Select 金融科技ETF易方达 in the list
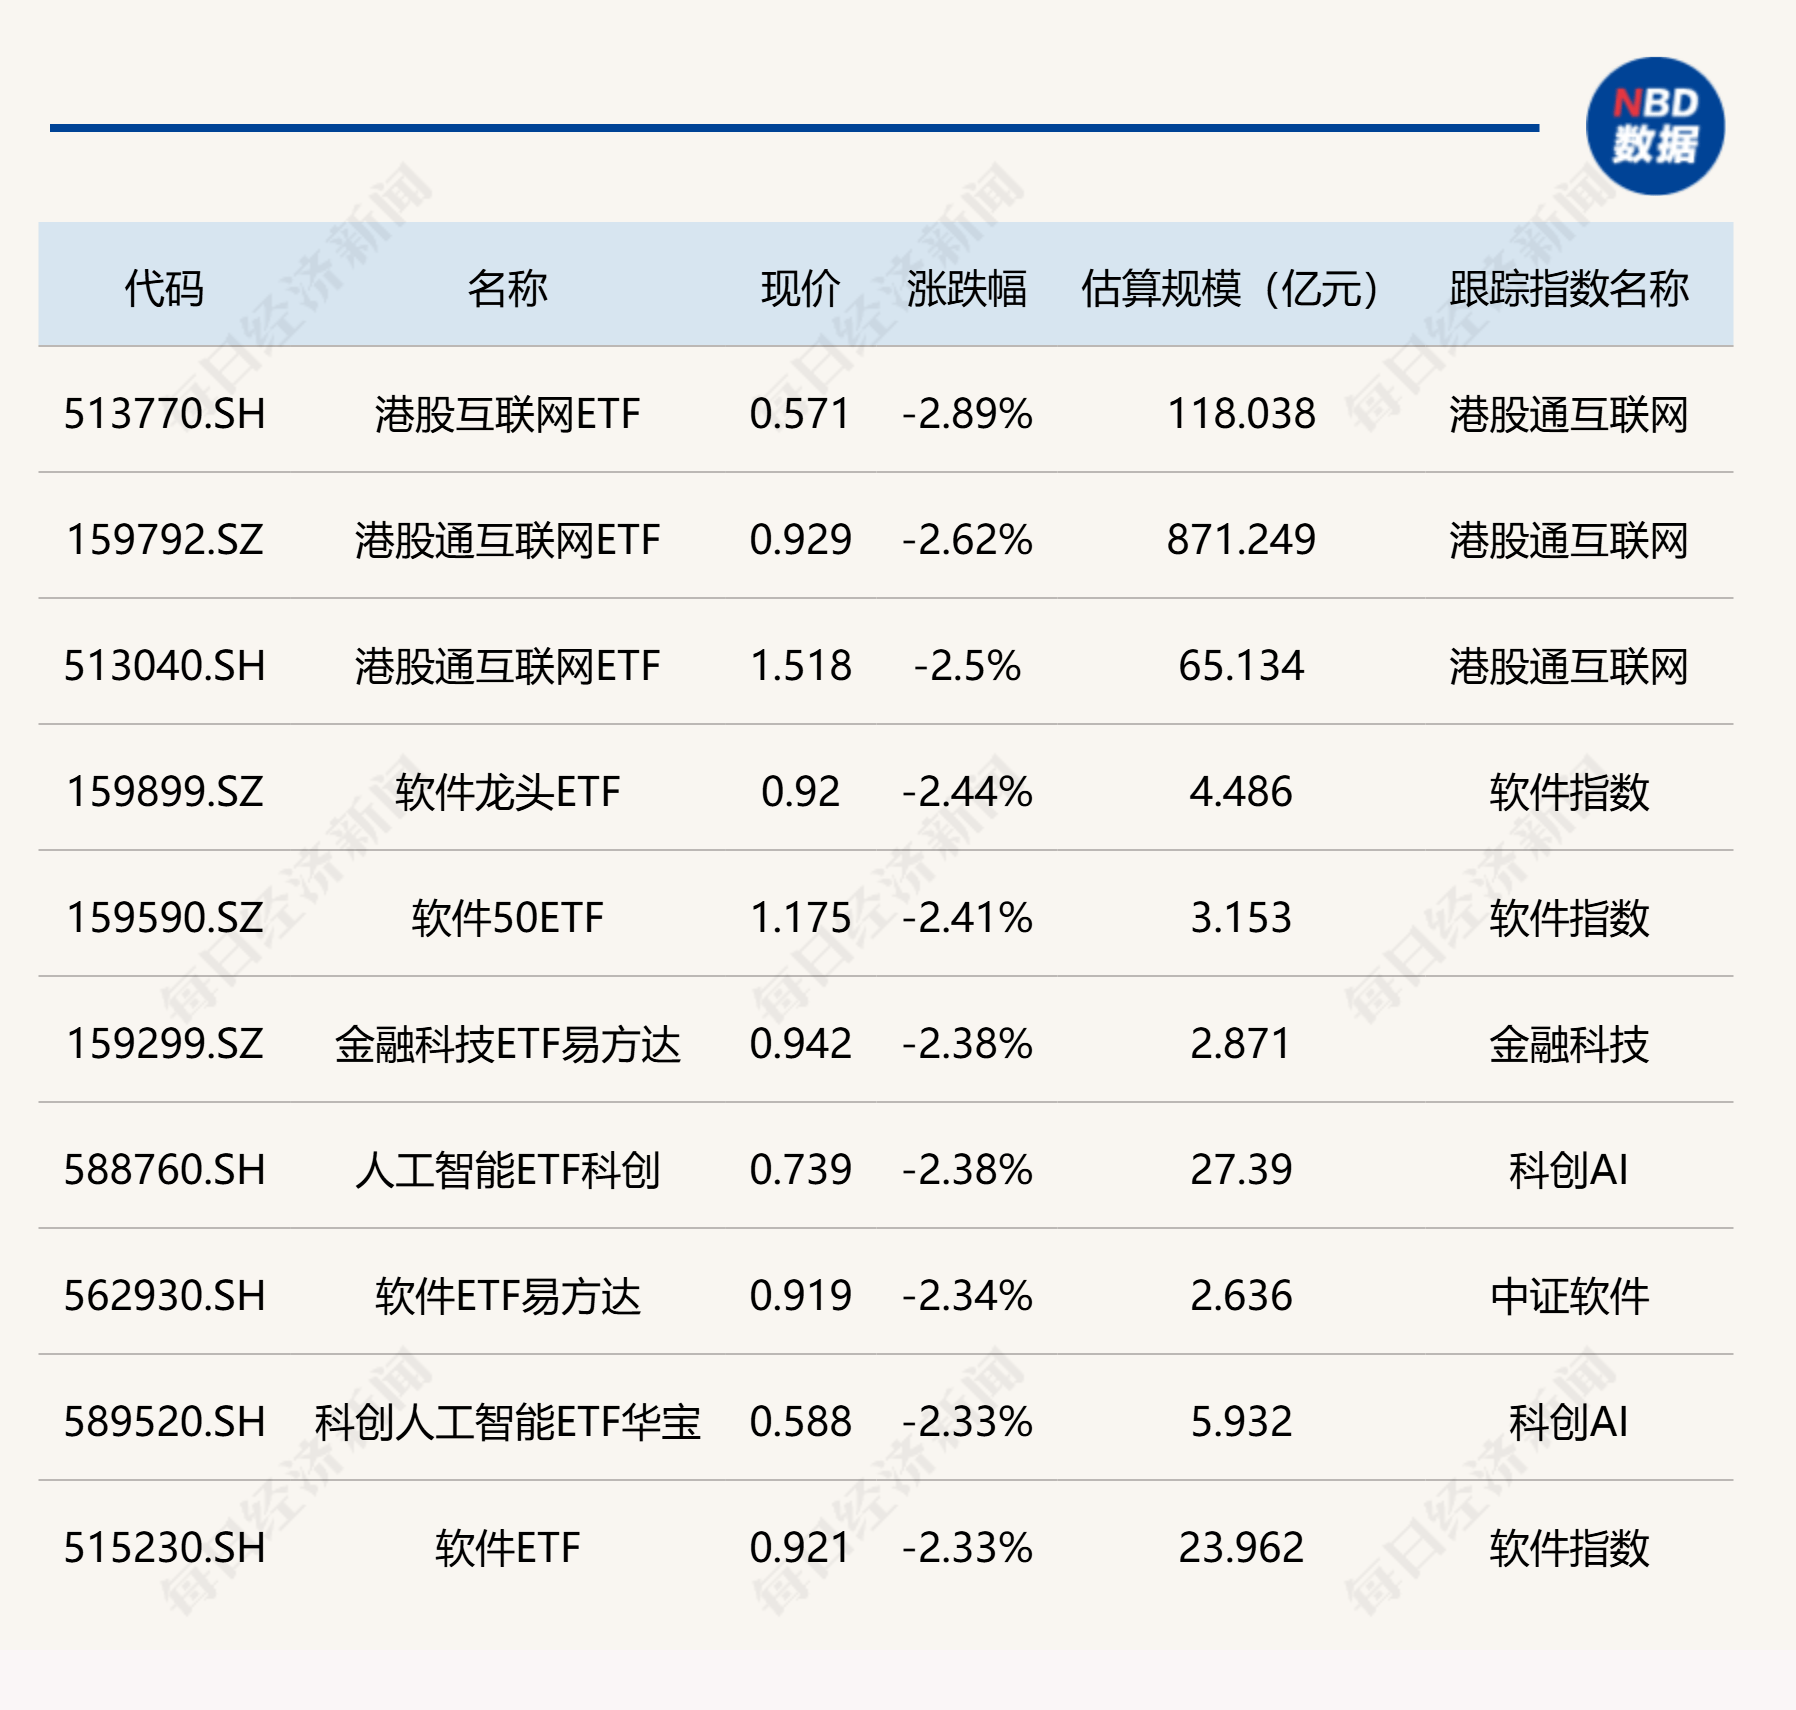 (x=507, y=1044)
